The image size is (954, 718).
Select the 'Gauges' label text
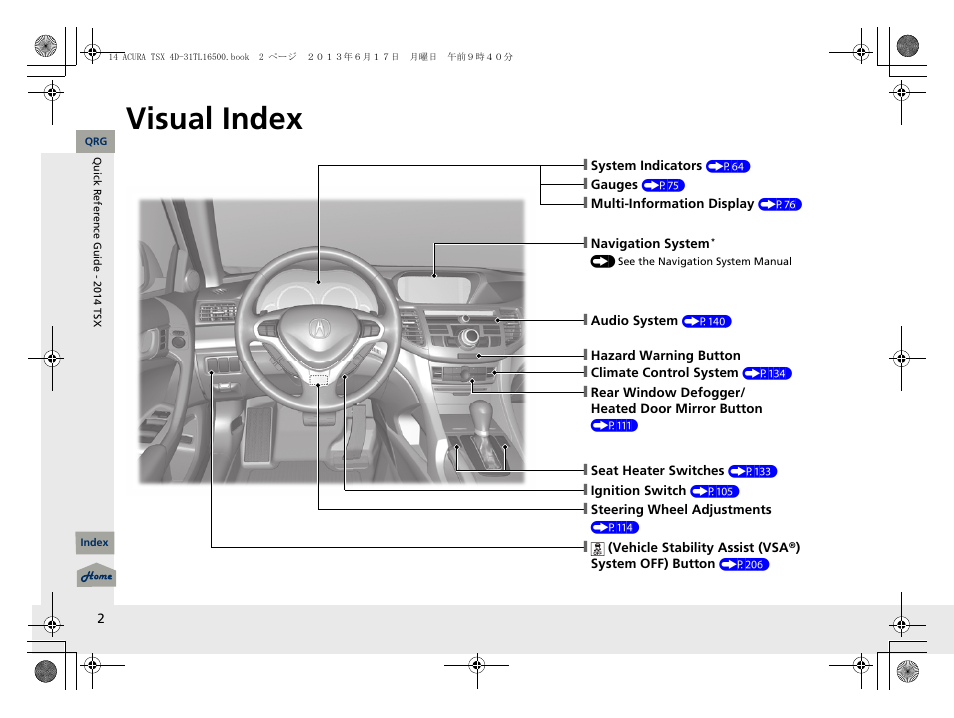tap(614, 184)
